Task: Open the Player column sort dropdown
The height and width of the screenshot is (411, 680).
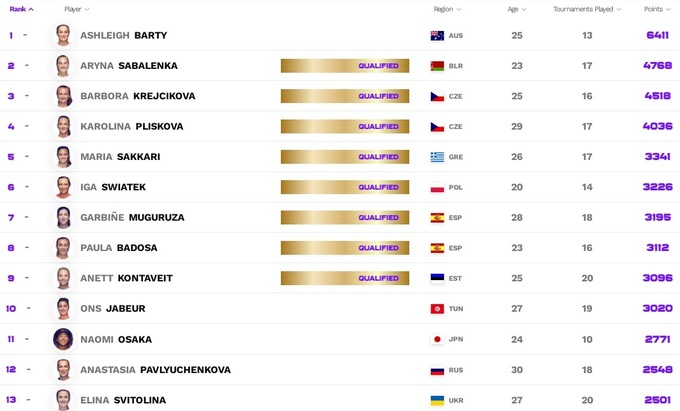Action: [76, 9]
